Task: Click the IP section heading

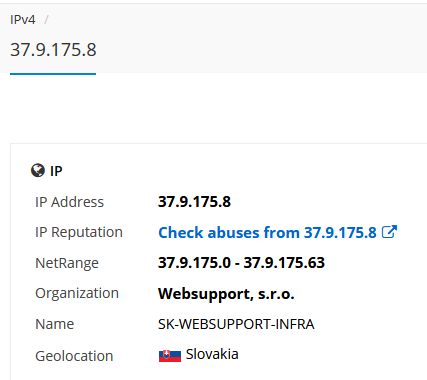Action: coord(56,171)
